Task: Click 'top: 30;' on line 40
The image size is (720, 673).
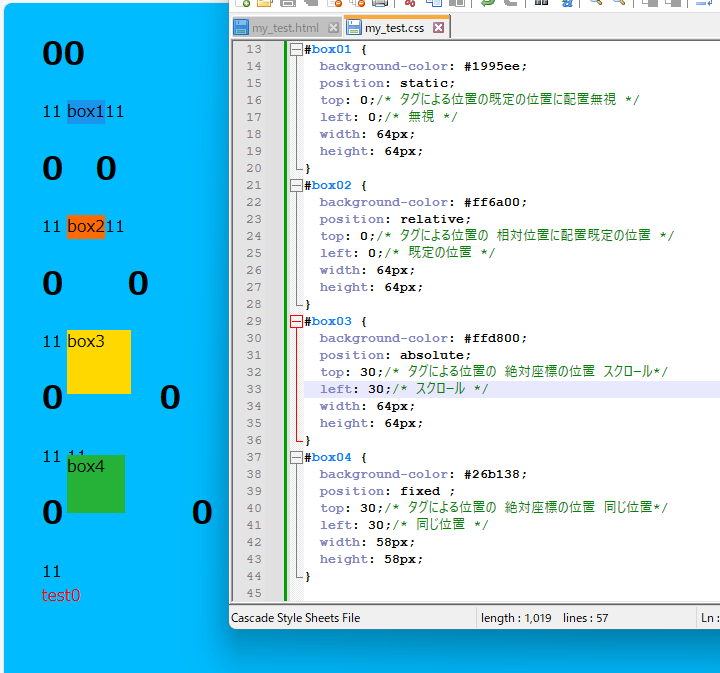Action: pyautogui.click(x=351, y=508)
